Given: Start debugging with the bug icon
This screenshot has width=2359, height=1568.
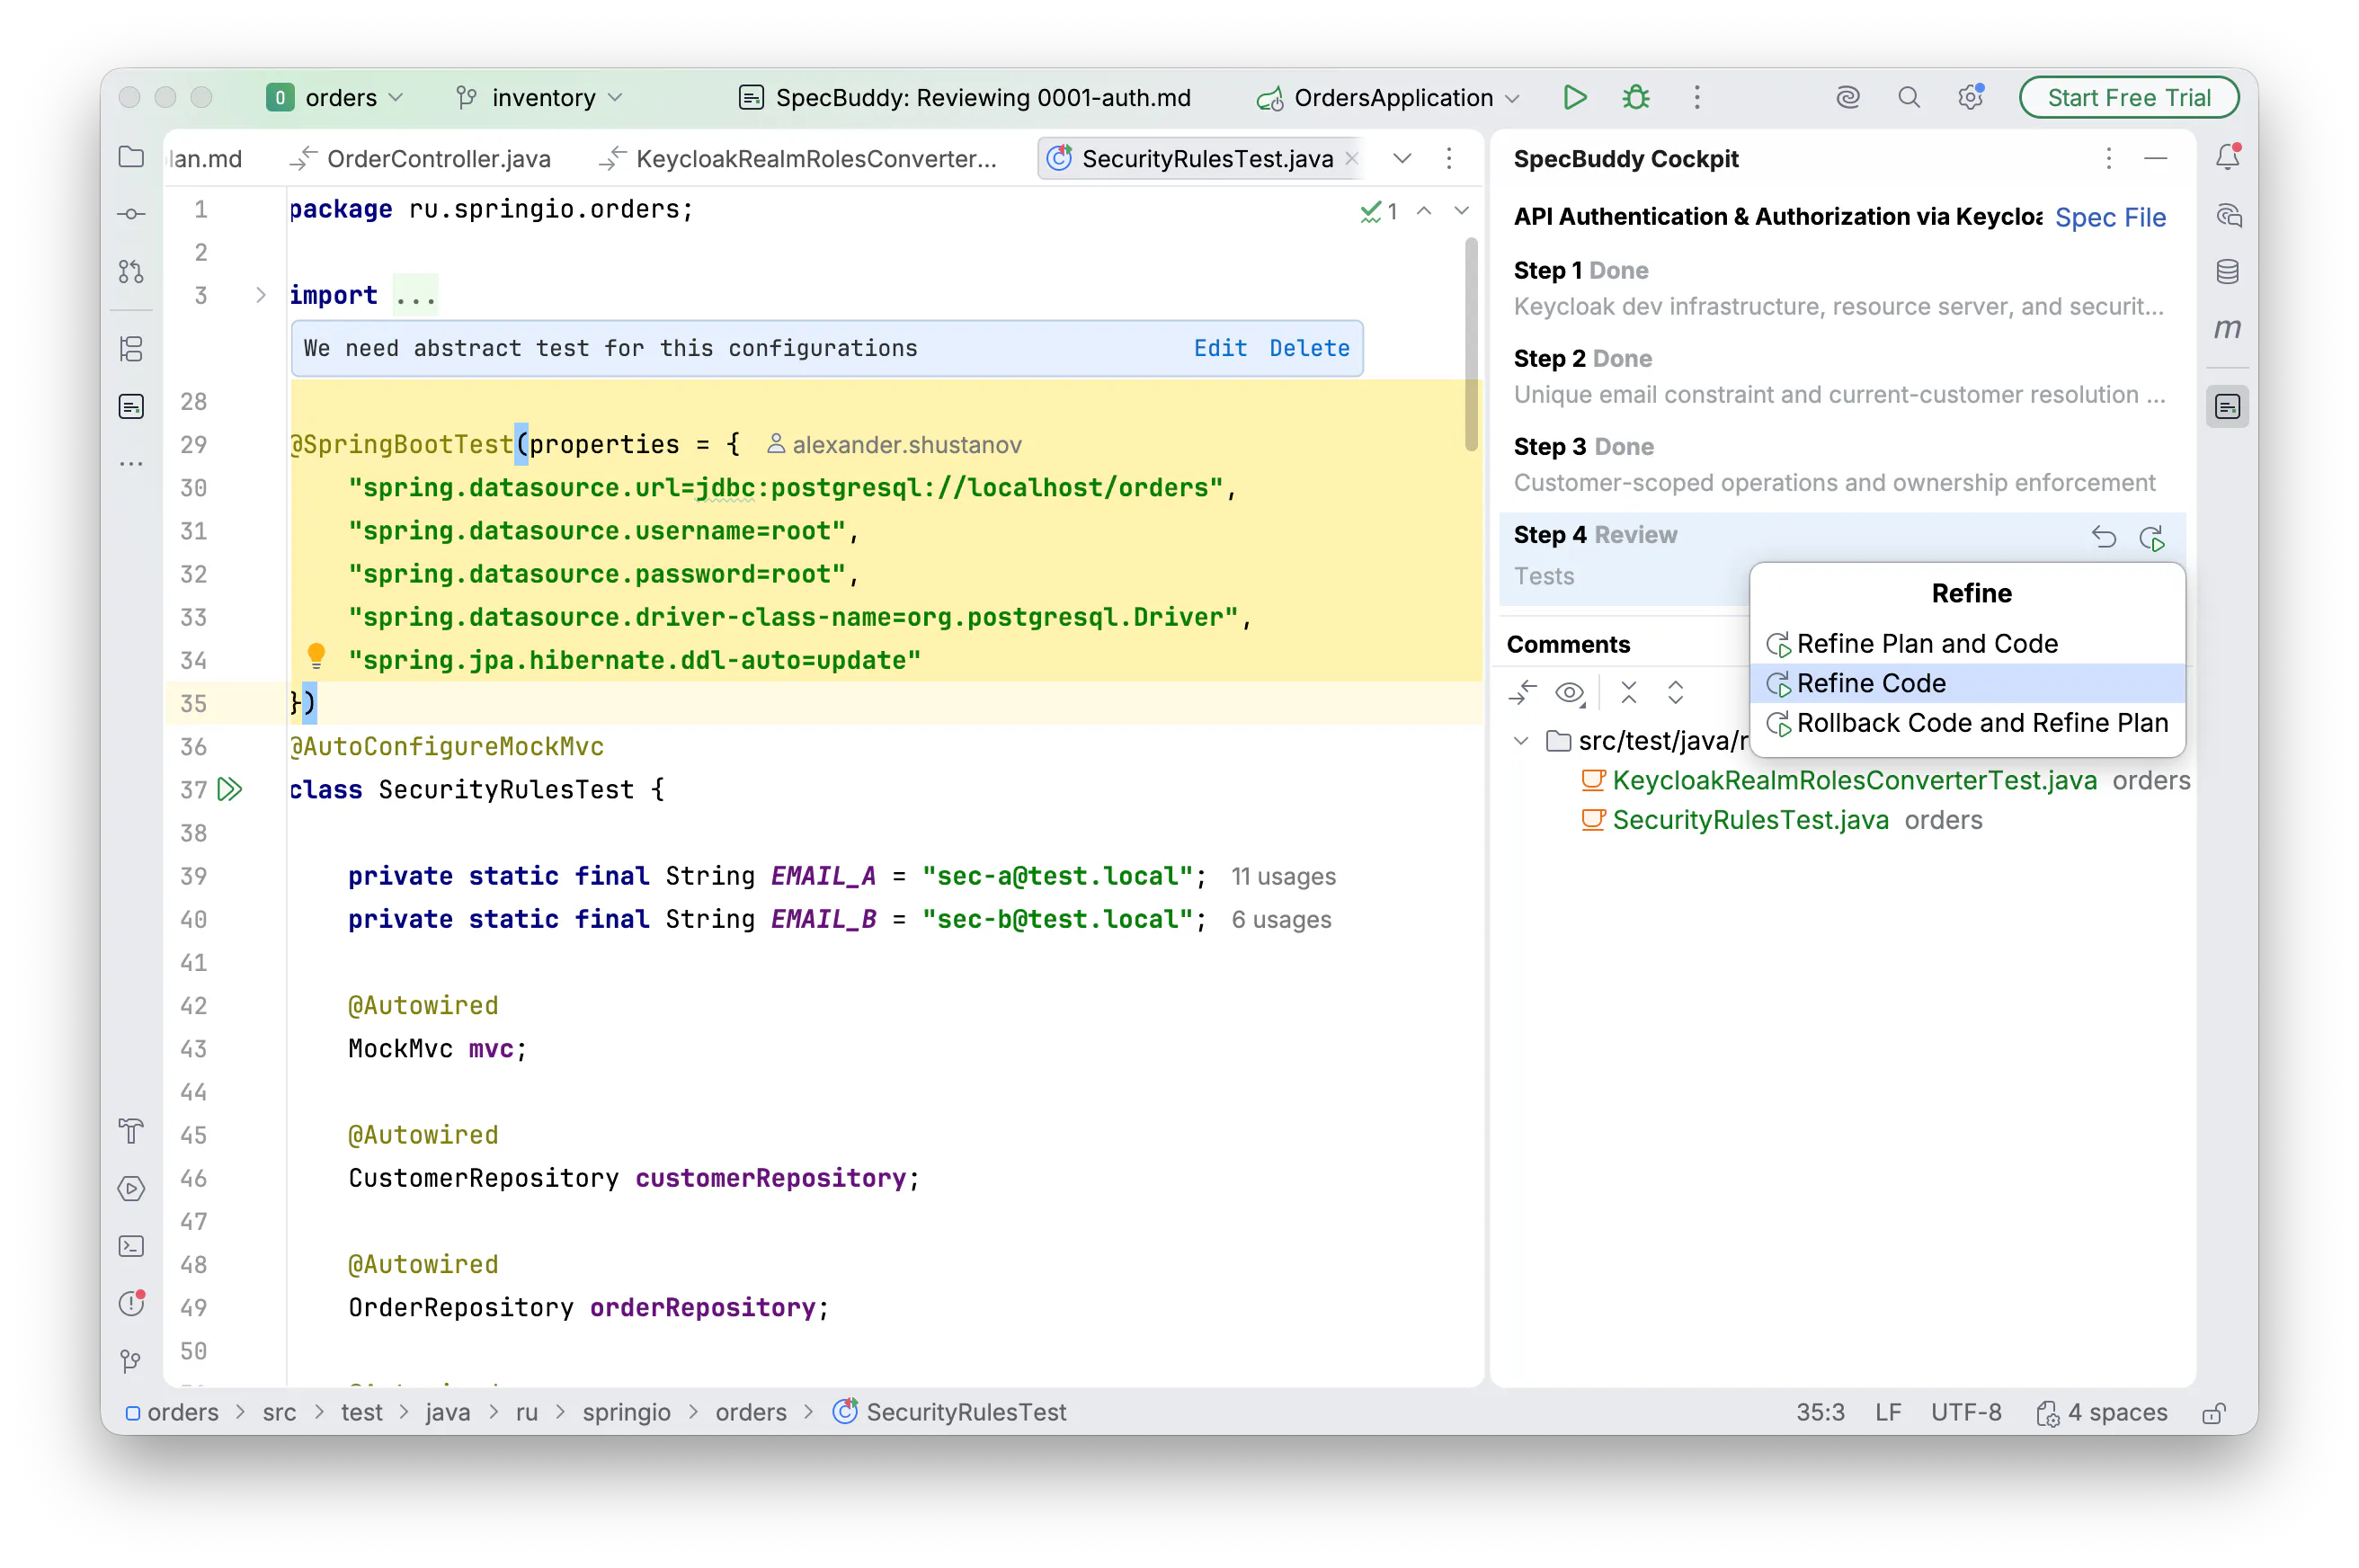Looking at the screenshot, I should pyautogui.click(x=1636, y=97).
